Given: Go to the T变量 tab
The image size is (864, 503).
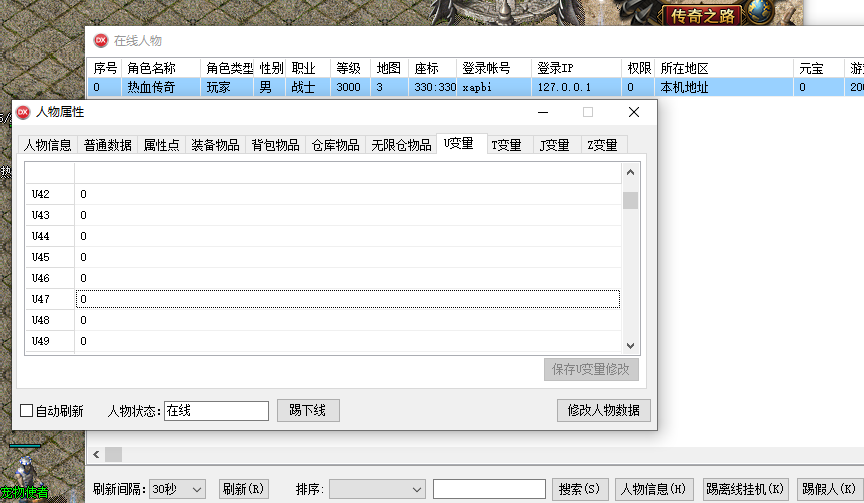Looking at the screenshot, I should coord(509,145).
